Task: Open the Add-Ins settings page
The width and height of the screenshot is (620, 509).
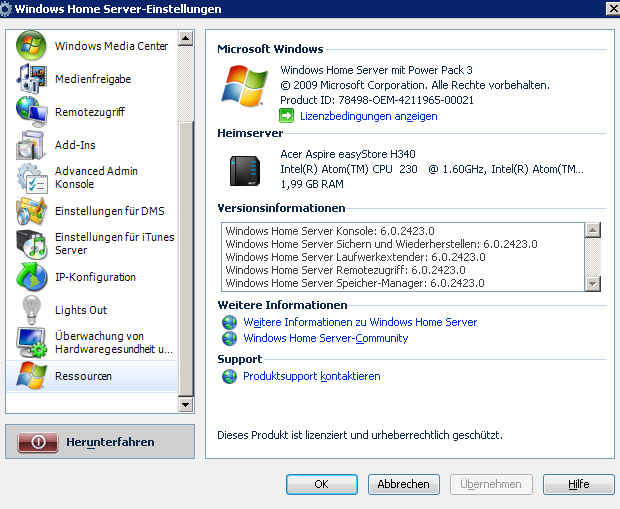Action: 92,145
